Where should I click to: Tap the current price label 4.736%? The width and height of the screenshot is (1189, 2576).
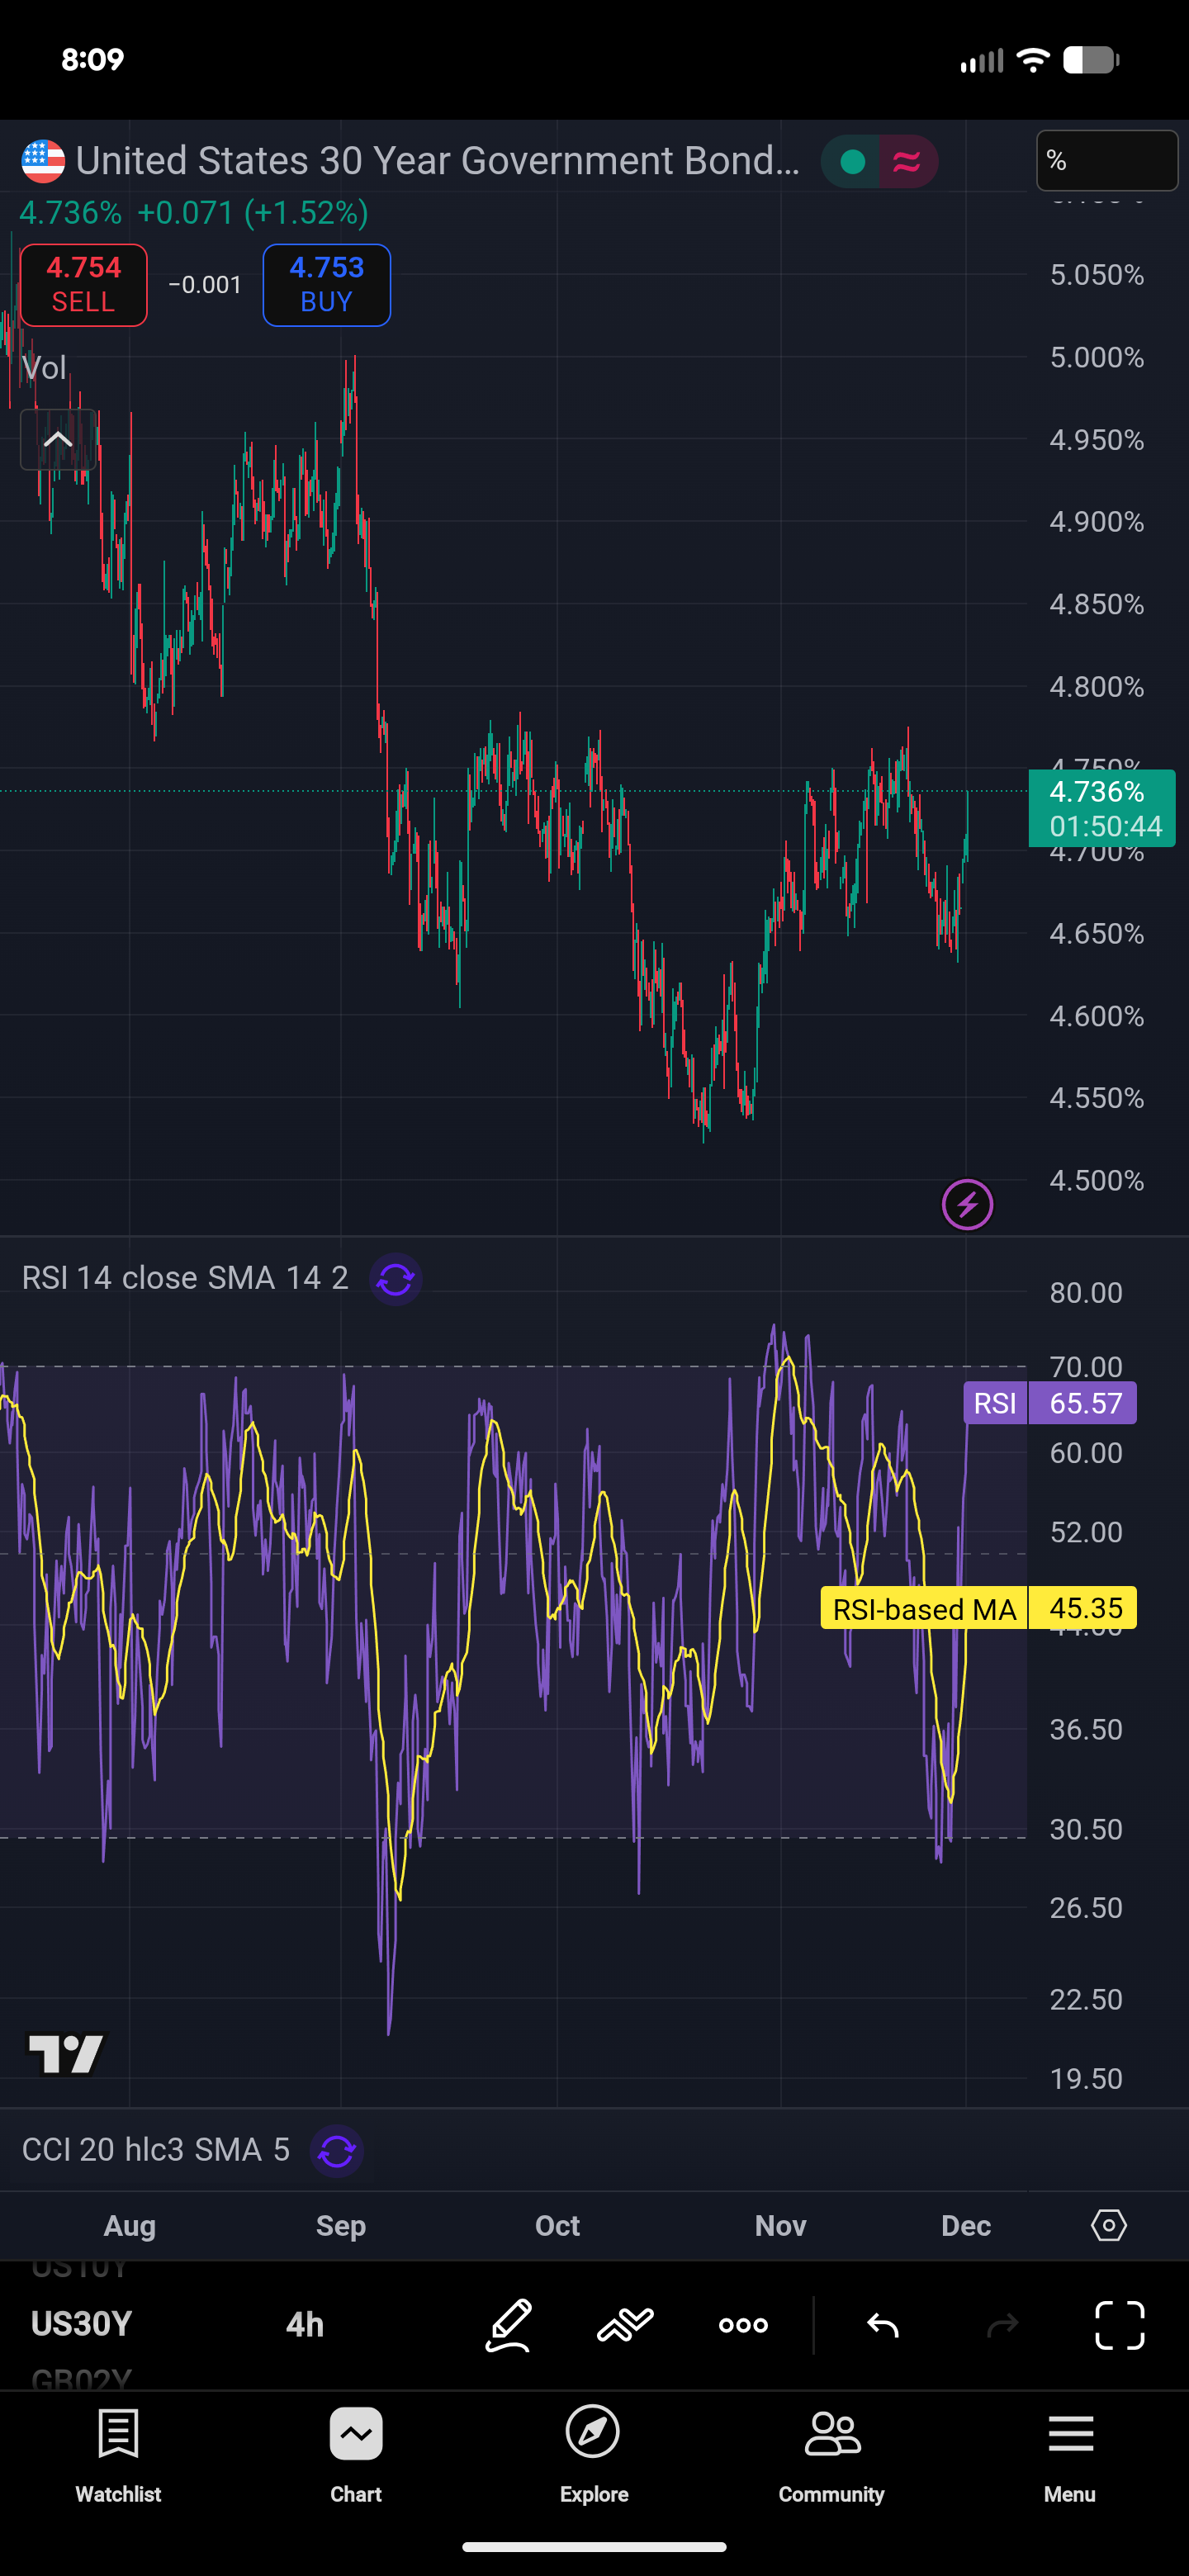tap(1101, 808)
